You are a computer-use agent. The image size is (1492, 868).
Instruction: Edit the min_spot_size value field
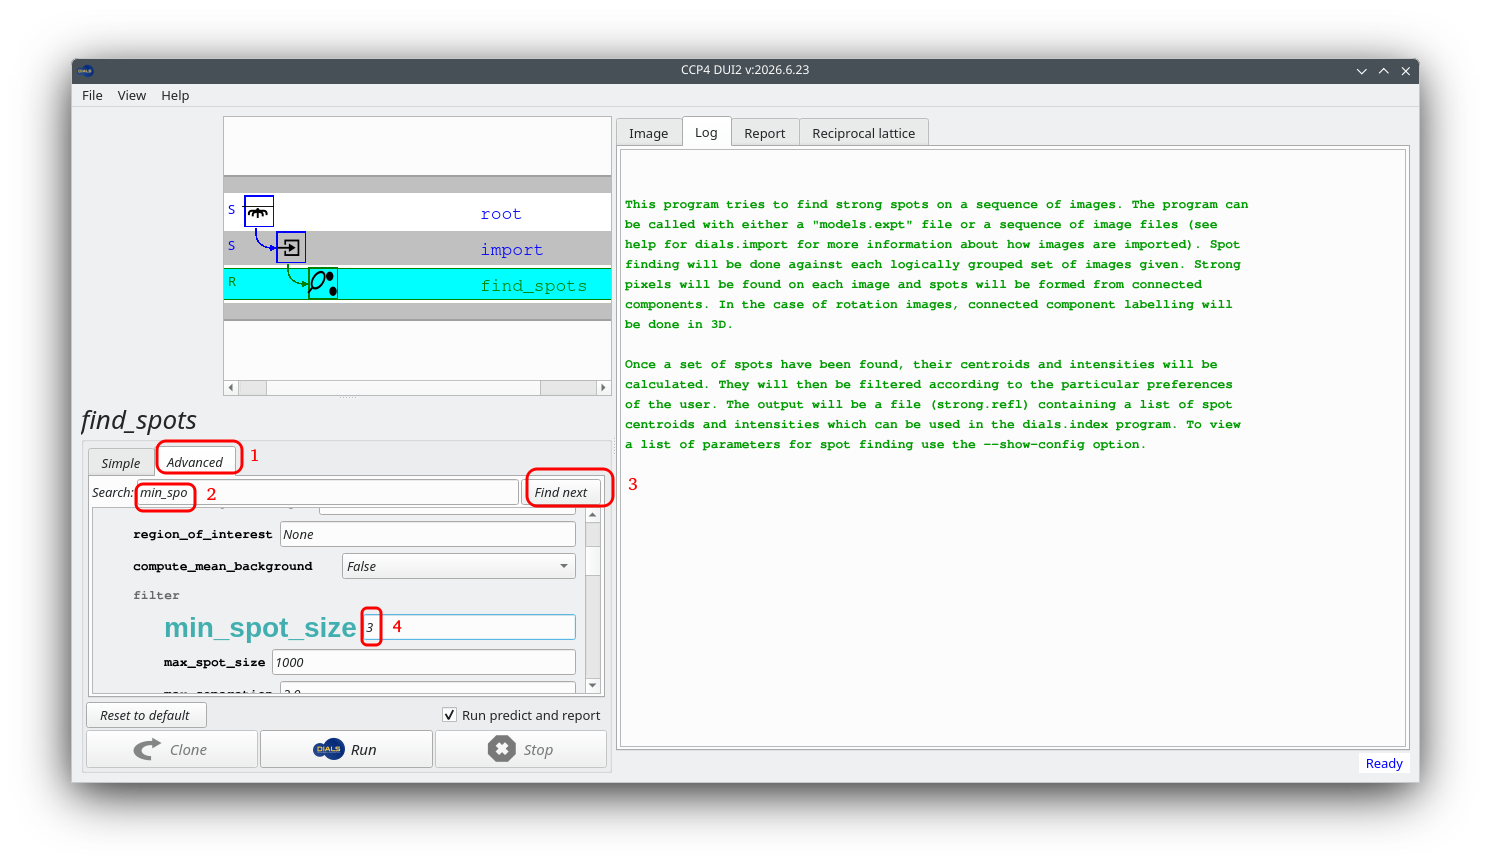pos(469,627)
